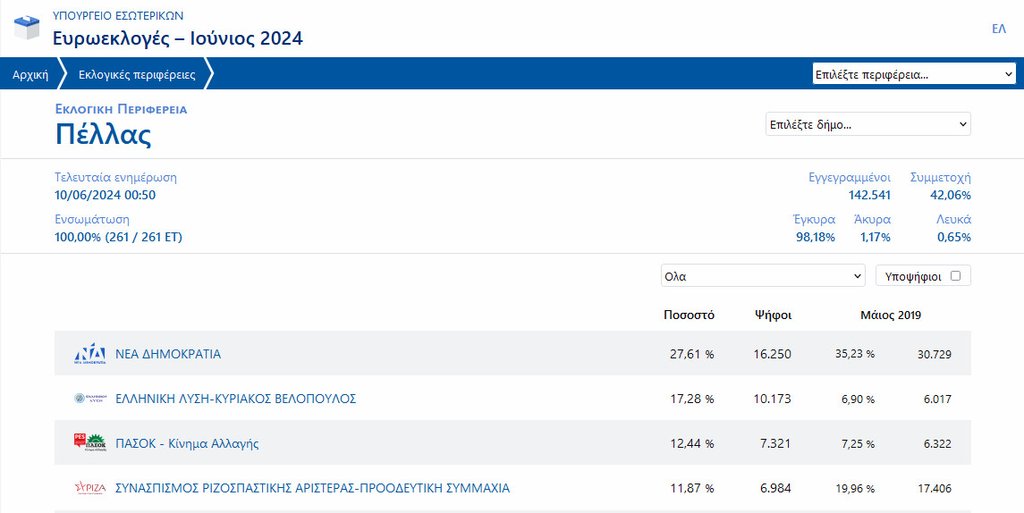The height and width of the screenshot is (513, 1024).
Task: Open Εκλογικές περιφέρειες breadcrumb
Action: (137, 74)
